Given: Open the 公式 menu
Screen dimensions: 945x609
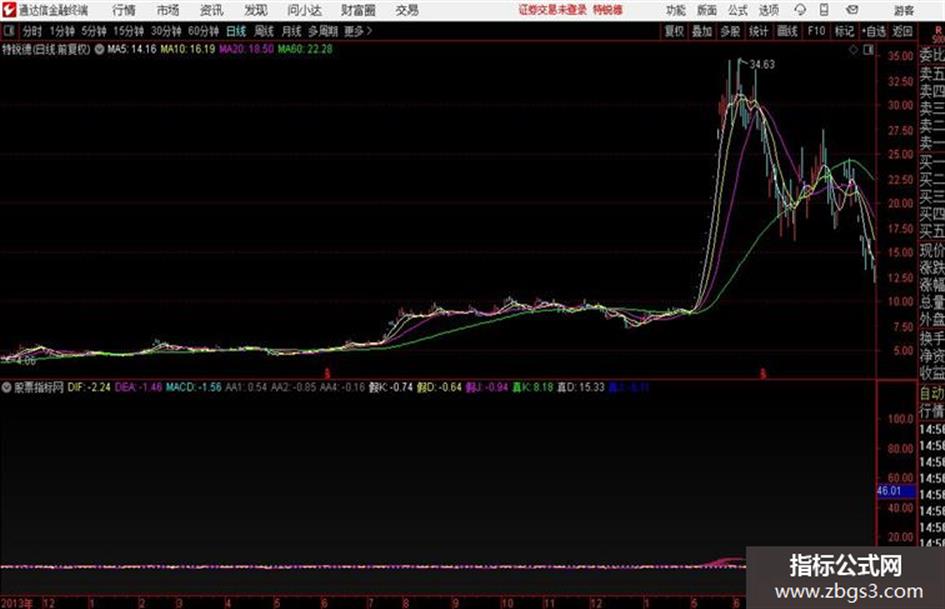Looking at the screenshot, I should coord(738,10).
